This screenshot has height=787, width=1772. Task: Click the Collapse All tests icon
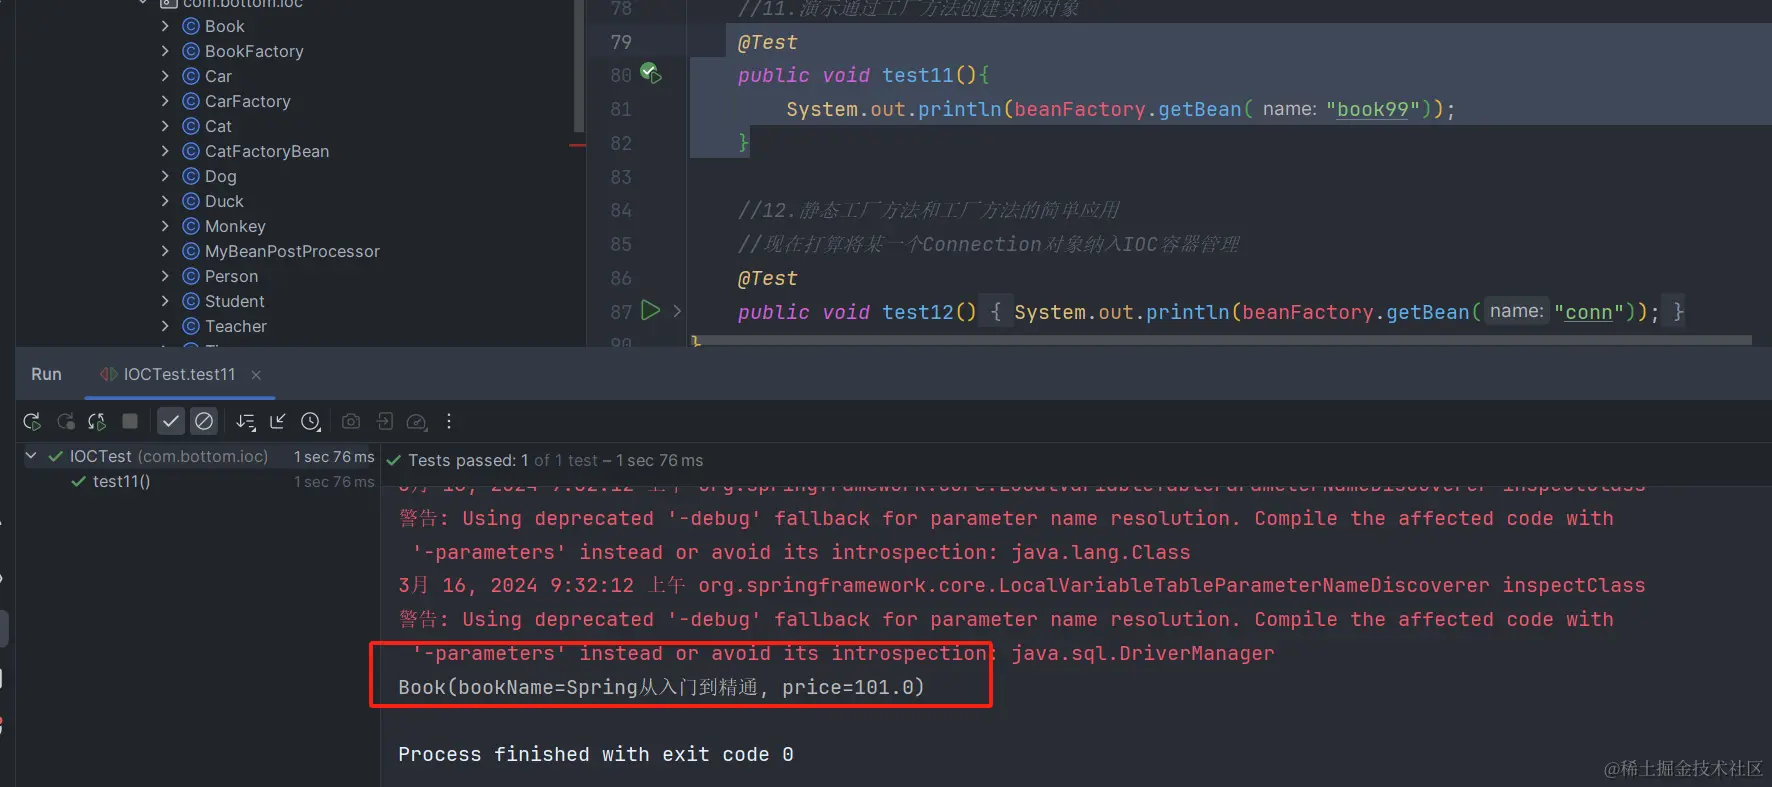(x=278, y=422)
